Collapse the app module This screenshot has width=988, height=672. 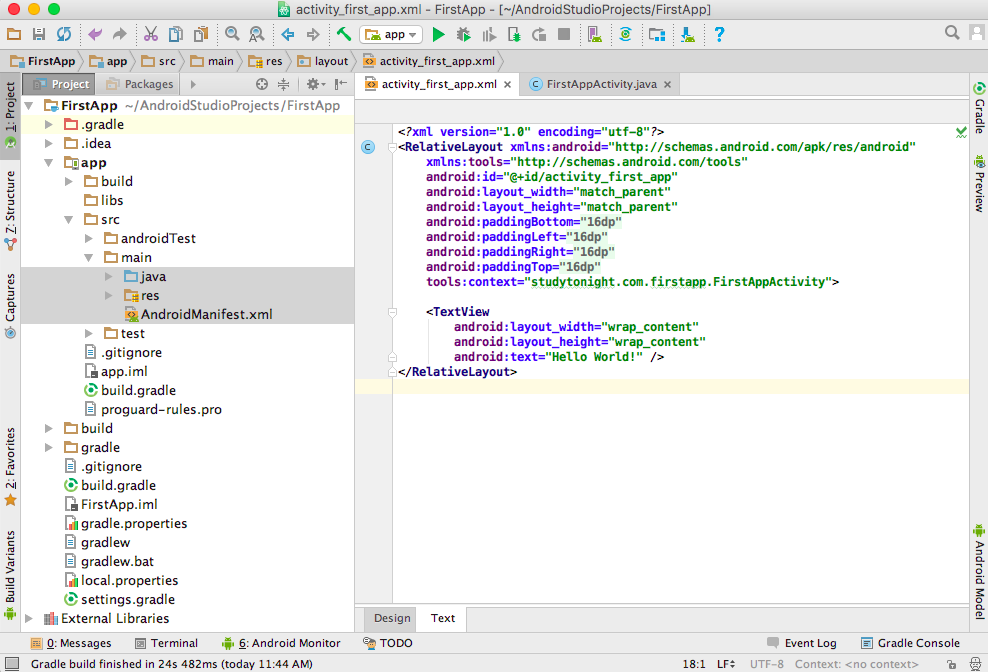click(x=49, y=163)
